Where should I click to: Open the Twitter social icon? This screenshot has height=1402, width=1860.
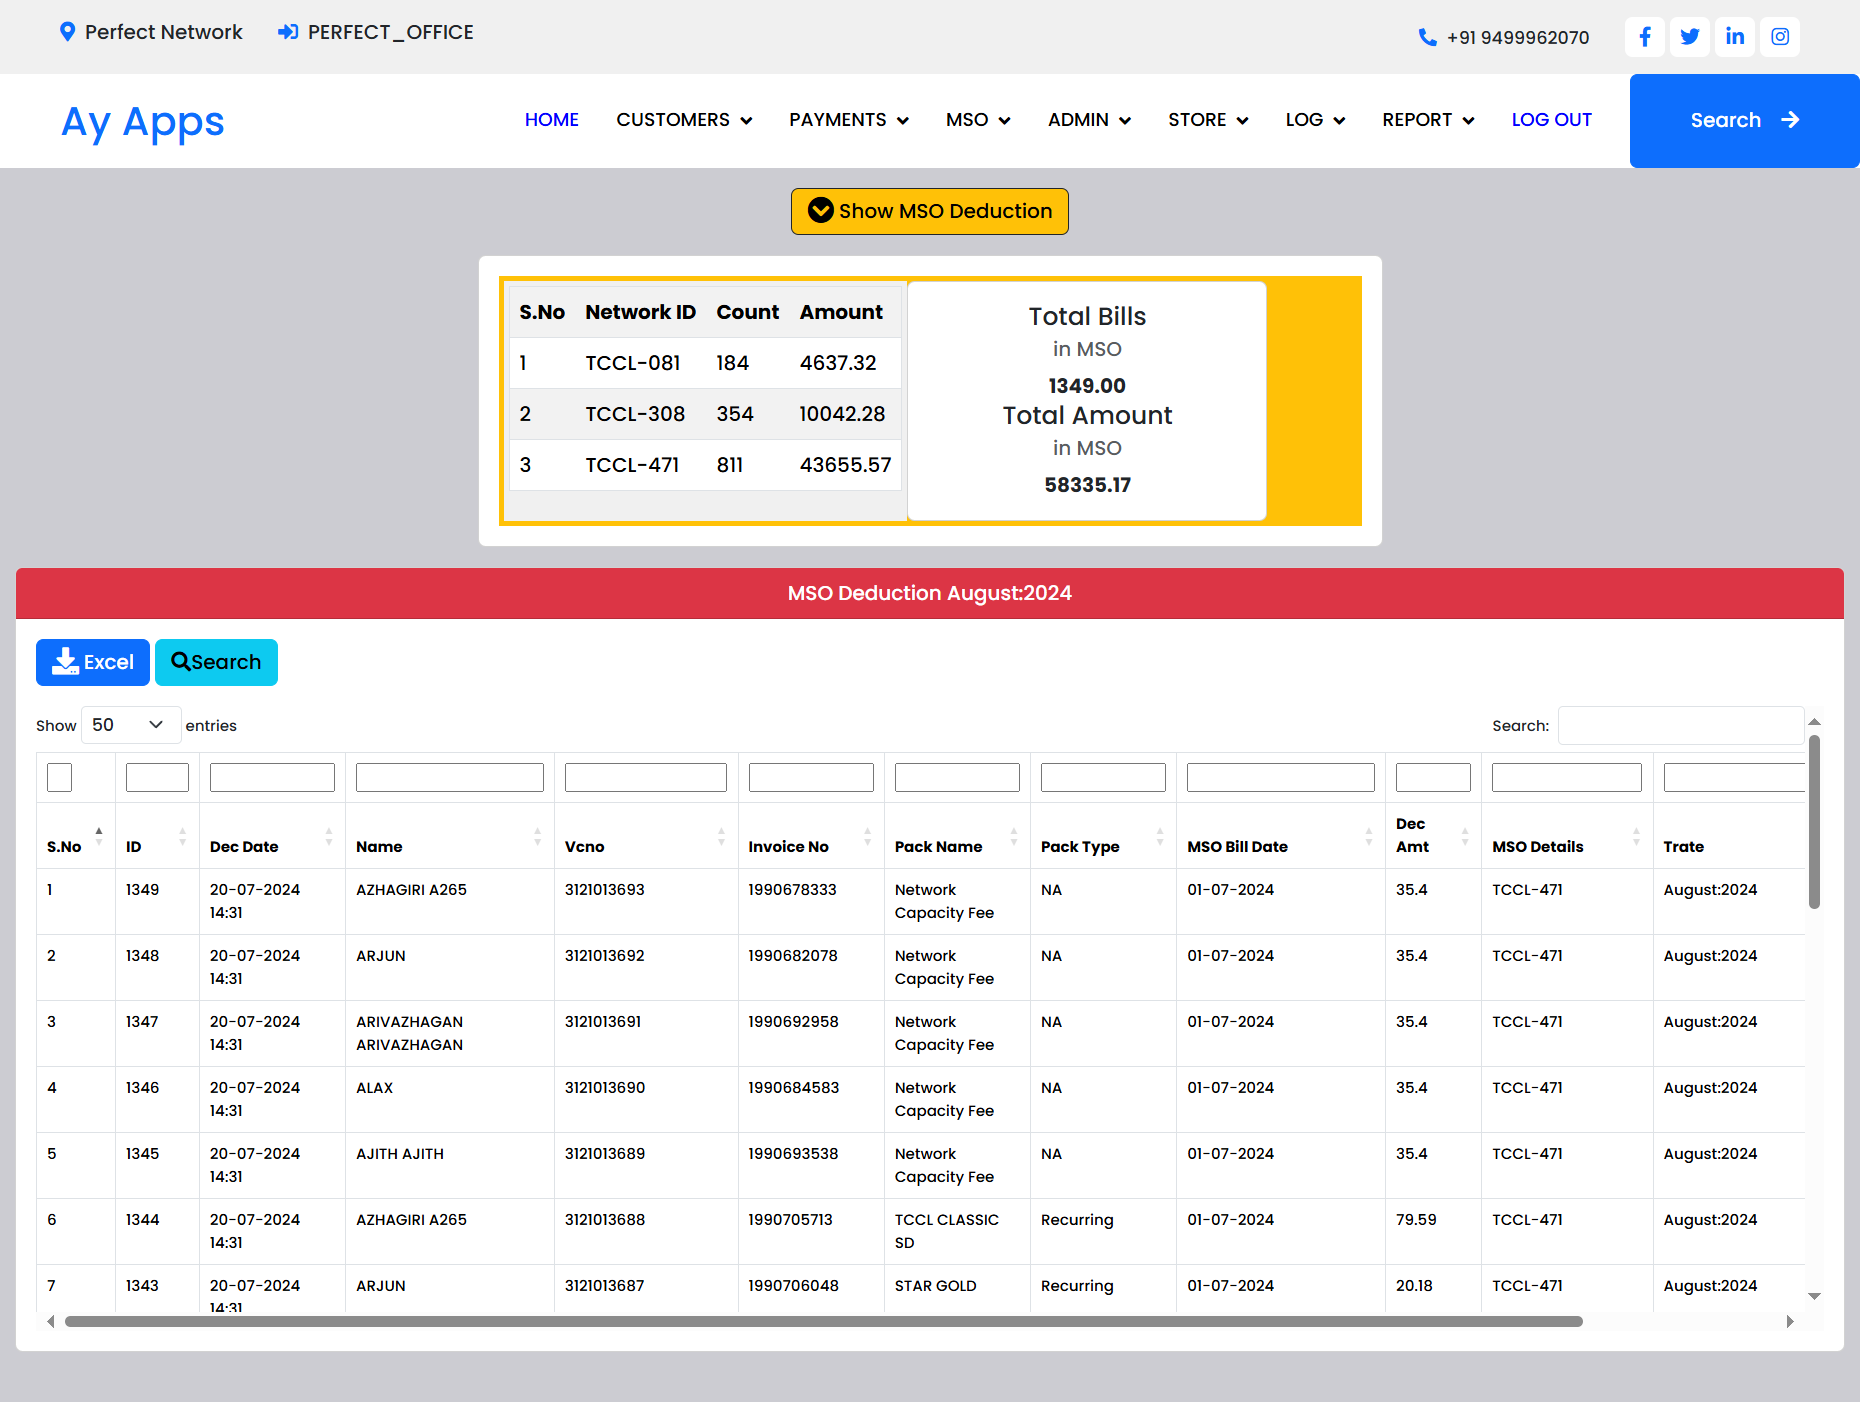pos(1689,37)
